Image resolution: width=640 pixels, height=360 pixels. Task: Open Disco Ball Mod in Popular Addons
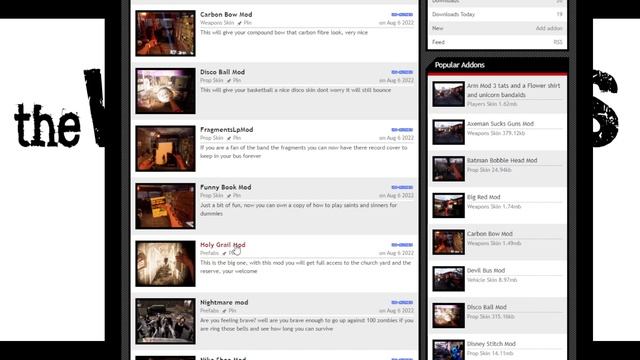(x=487, y=307)
